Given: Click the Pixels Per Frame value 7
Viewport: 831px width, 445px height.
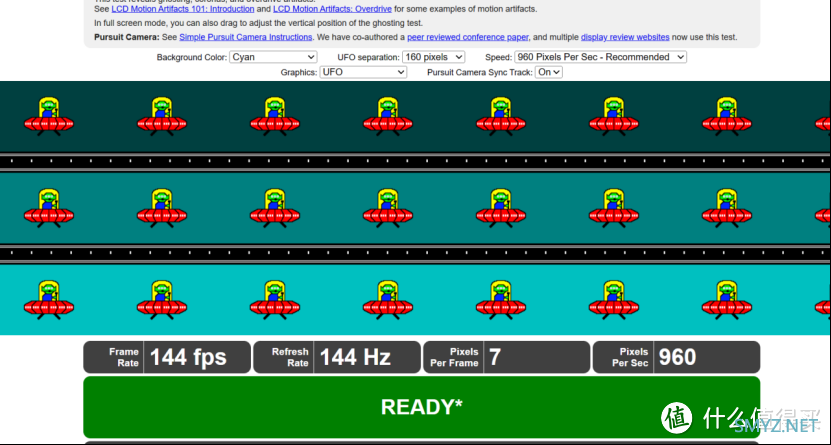Looking at the screenshot, I should [x=494, y=357].
